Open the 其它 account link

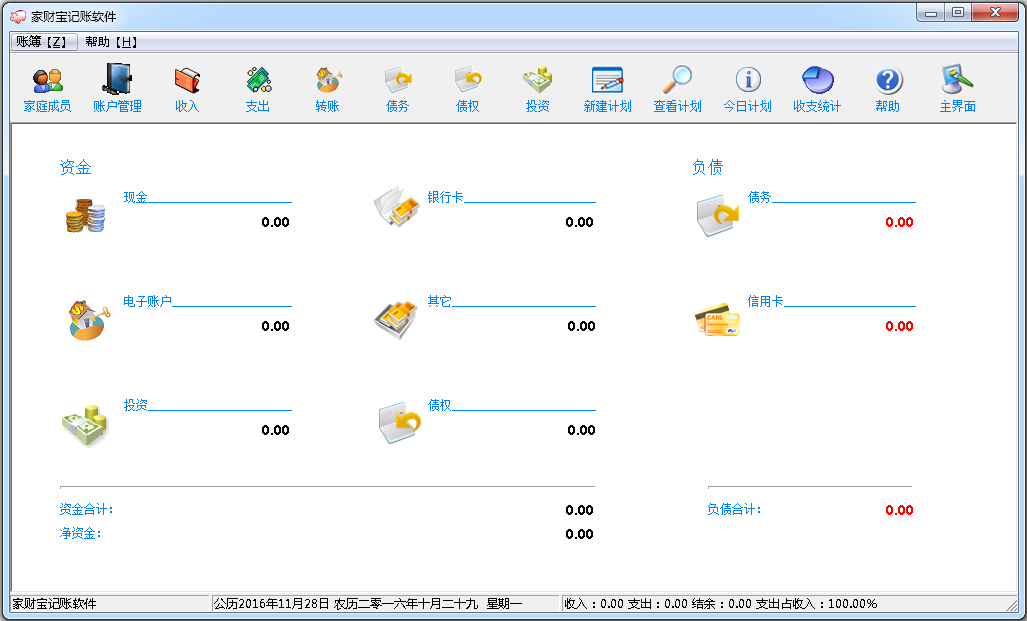(x=439, y=301)
